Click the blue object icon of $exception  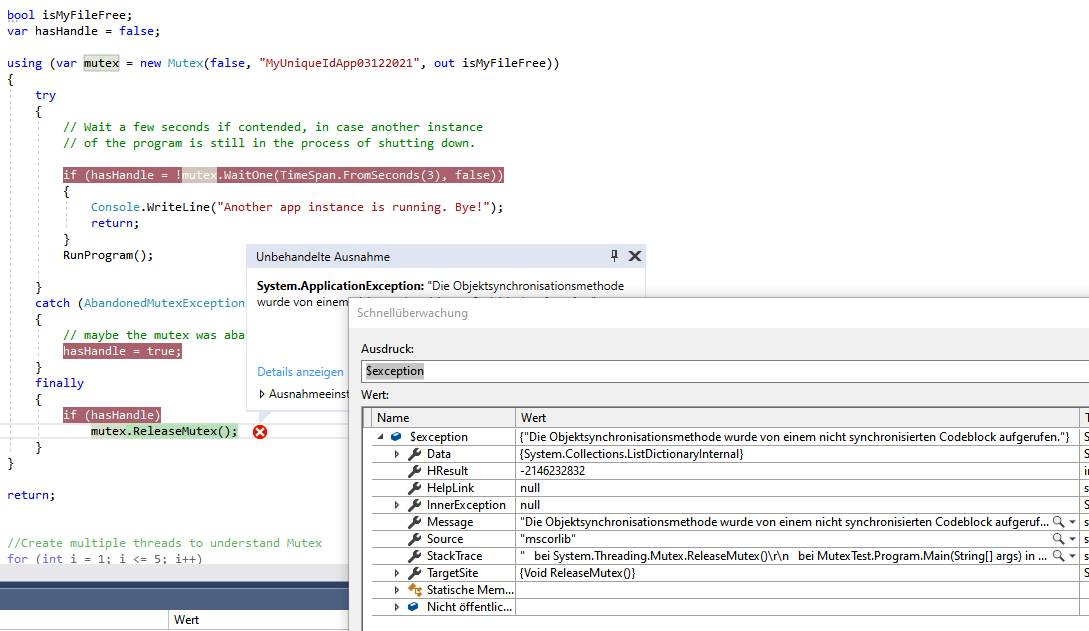[x=396, y=437]
